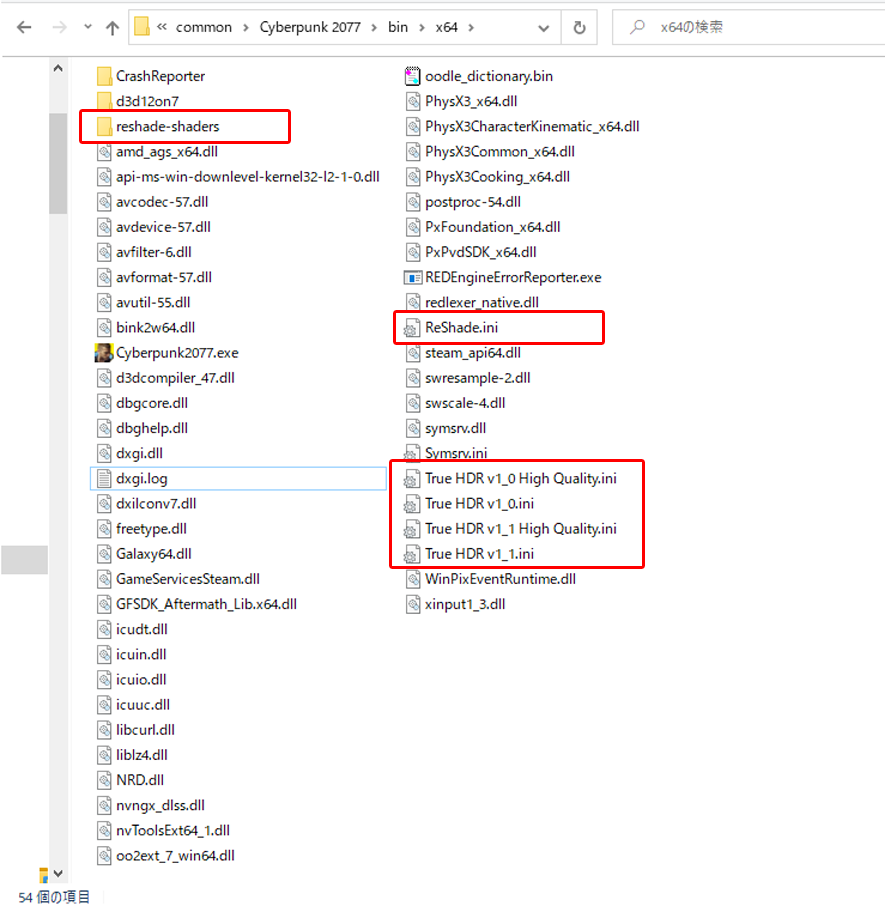The image size is (885, 912).
Task: Select file name WinPixEventRuntime.dll
Action: 500,579
